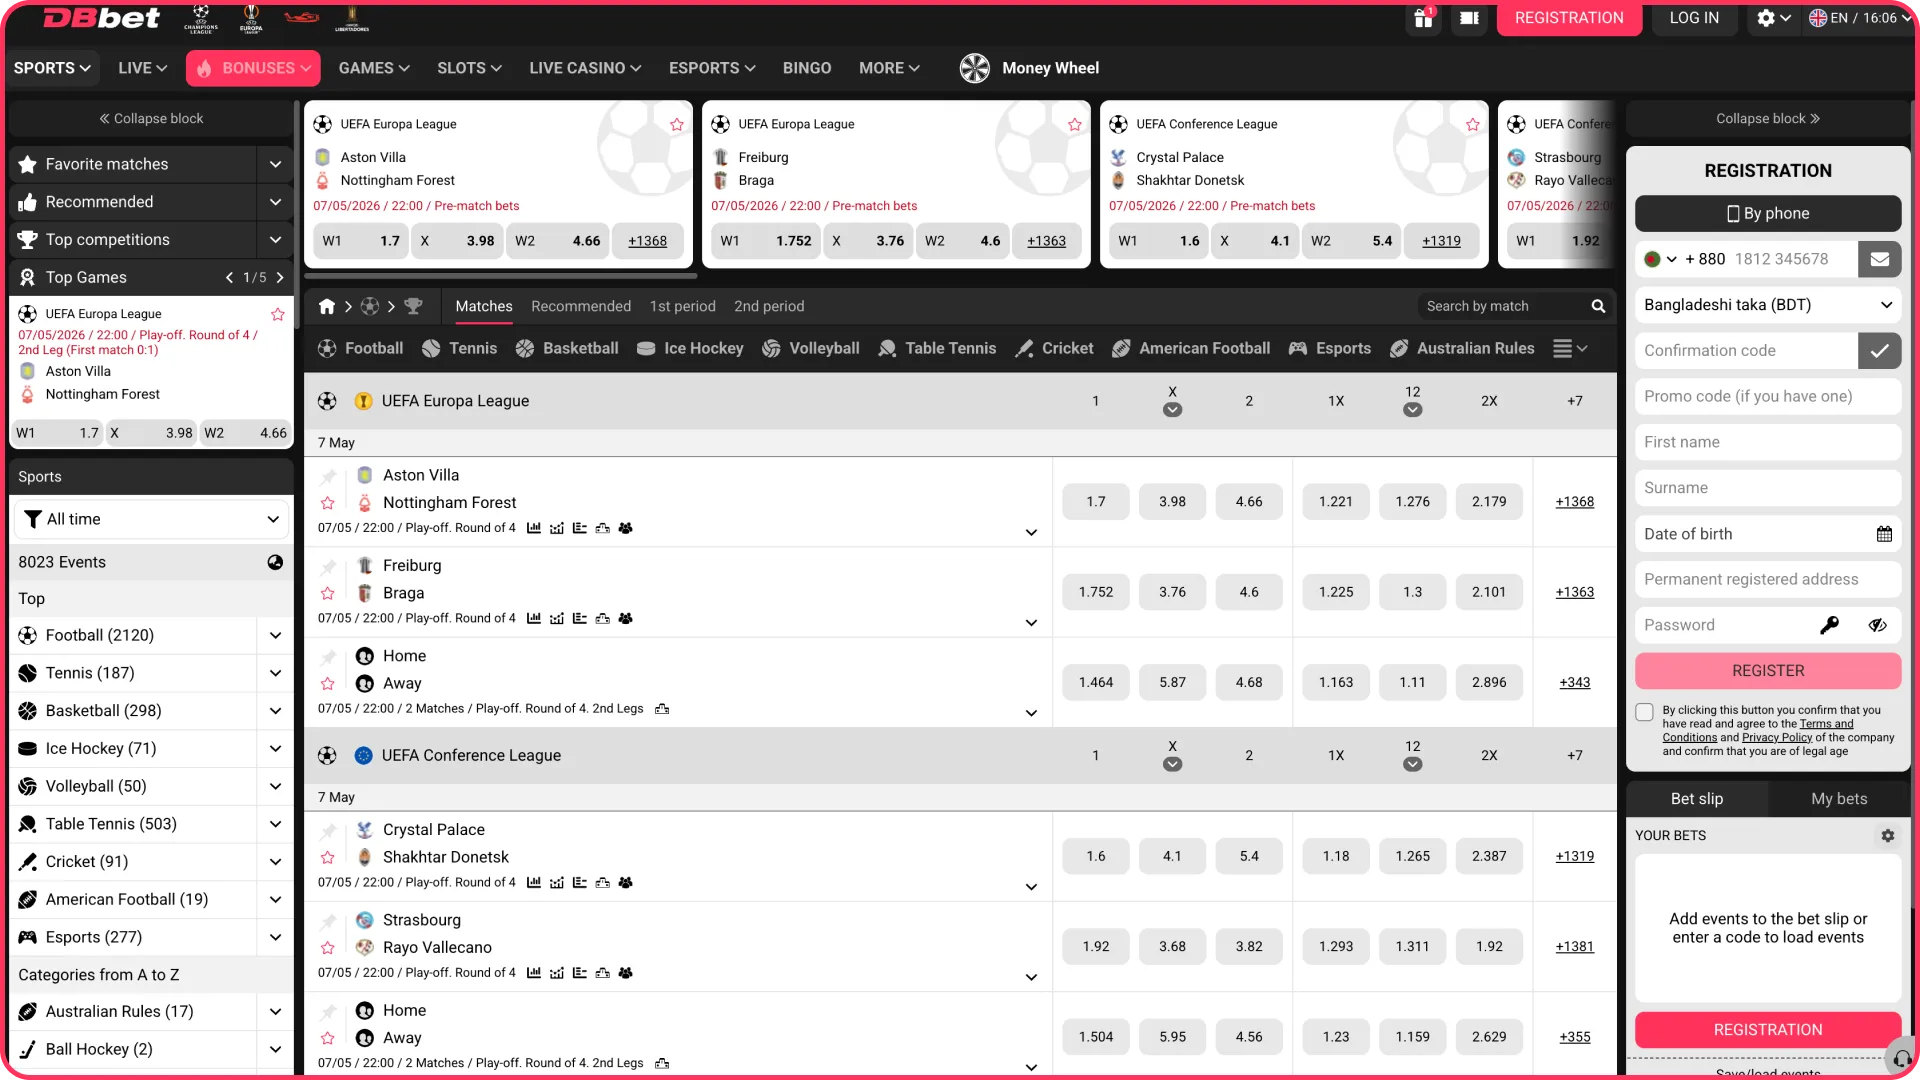Viewport: 1920px width, 1080px height.
Task: Click the DBbet logo
Action: click(x=101, y=18)
